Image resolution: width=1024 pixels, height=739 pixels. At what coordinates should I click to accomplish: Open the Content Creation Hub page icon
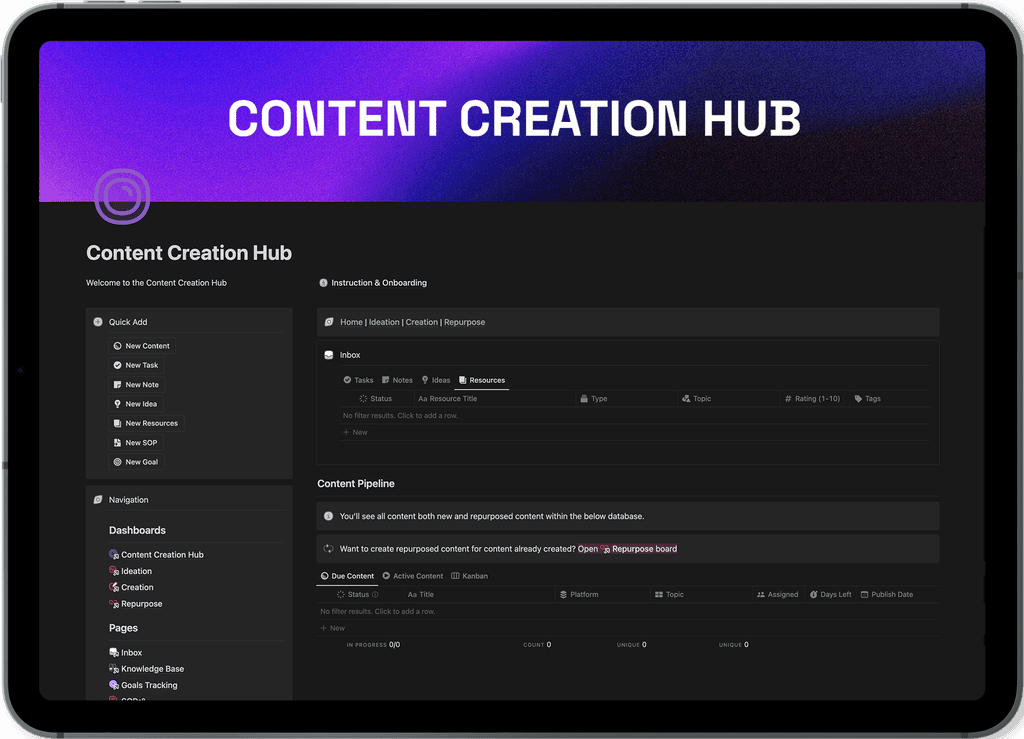point(112,554)
